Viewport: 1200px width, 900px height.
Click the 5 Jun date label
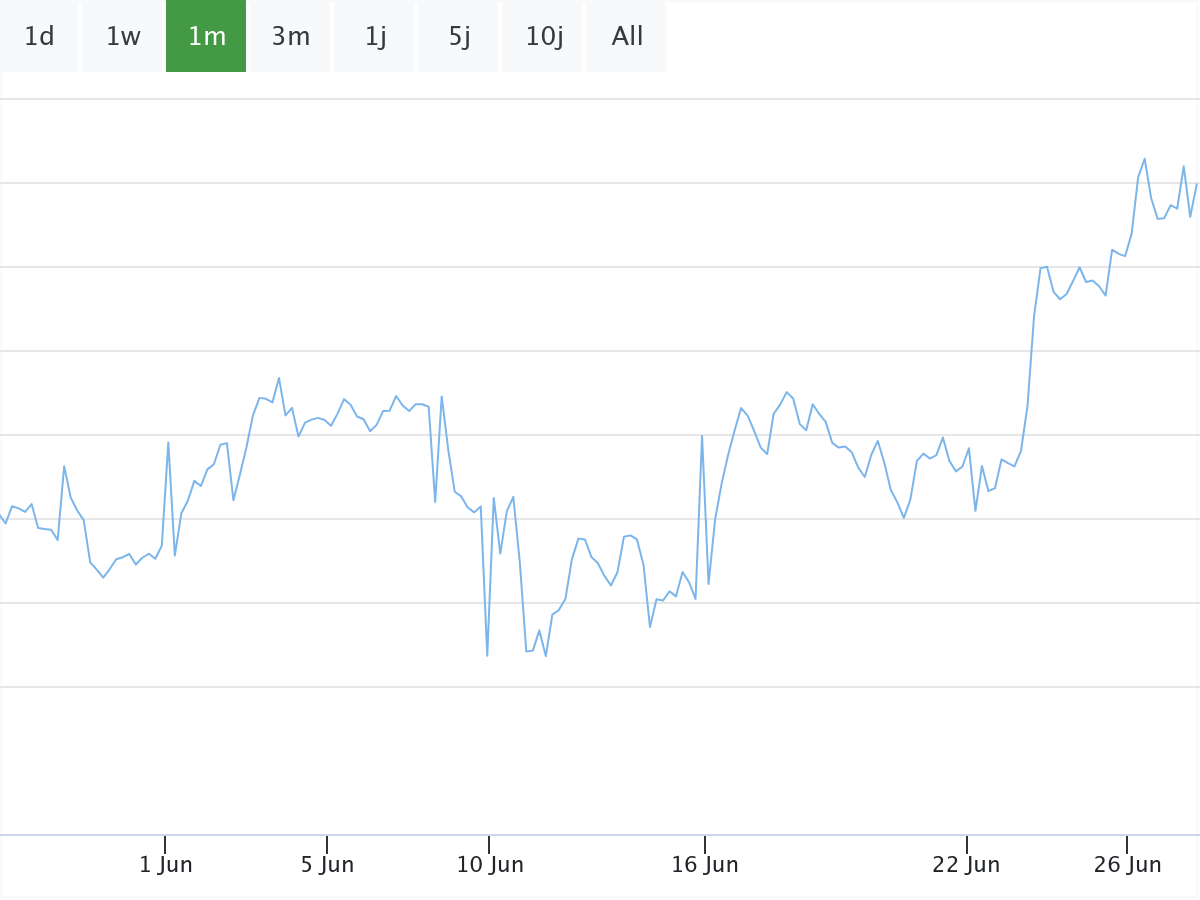tap(327, 865)
